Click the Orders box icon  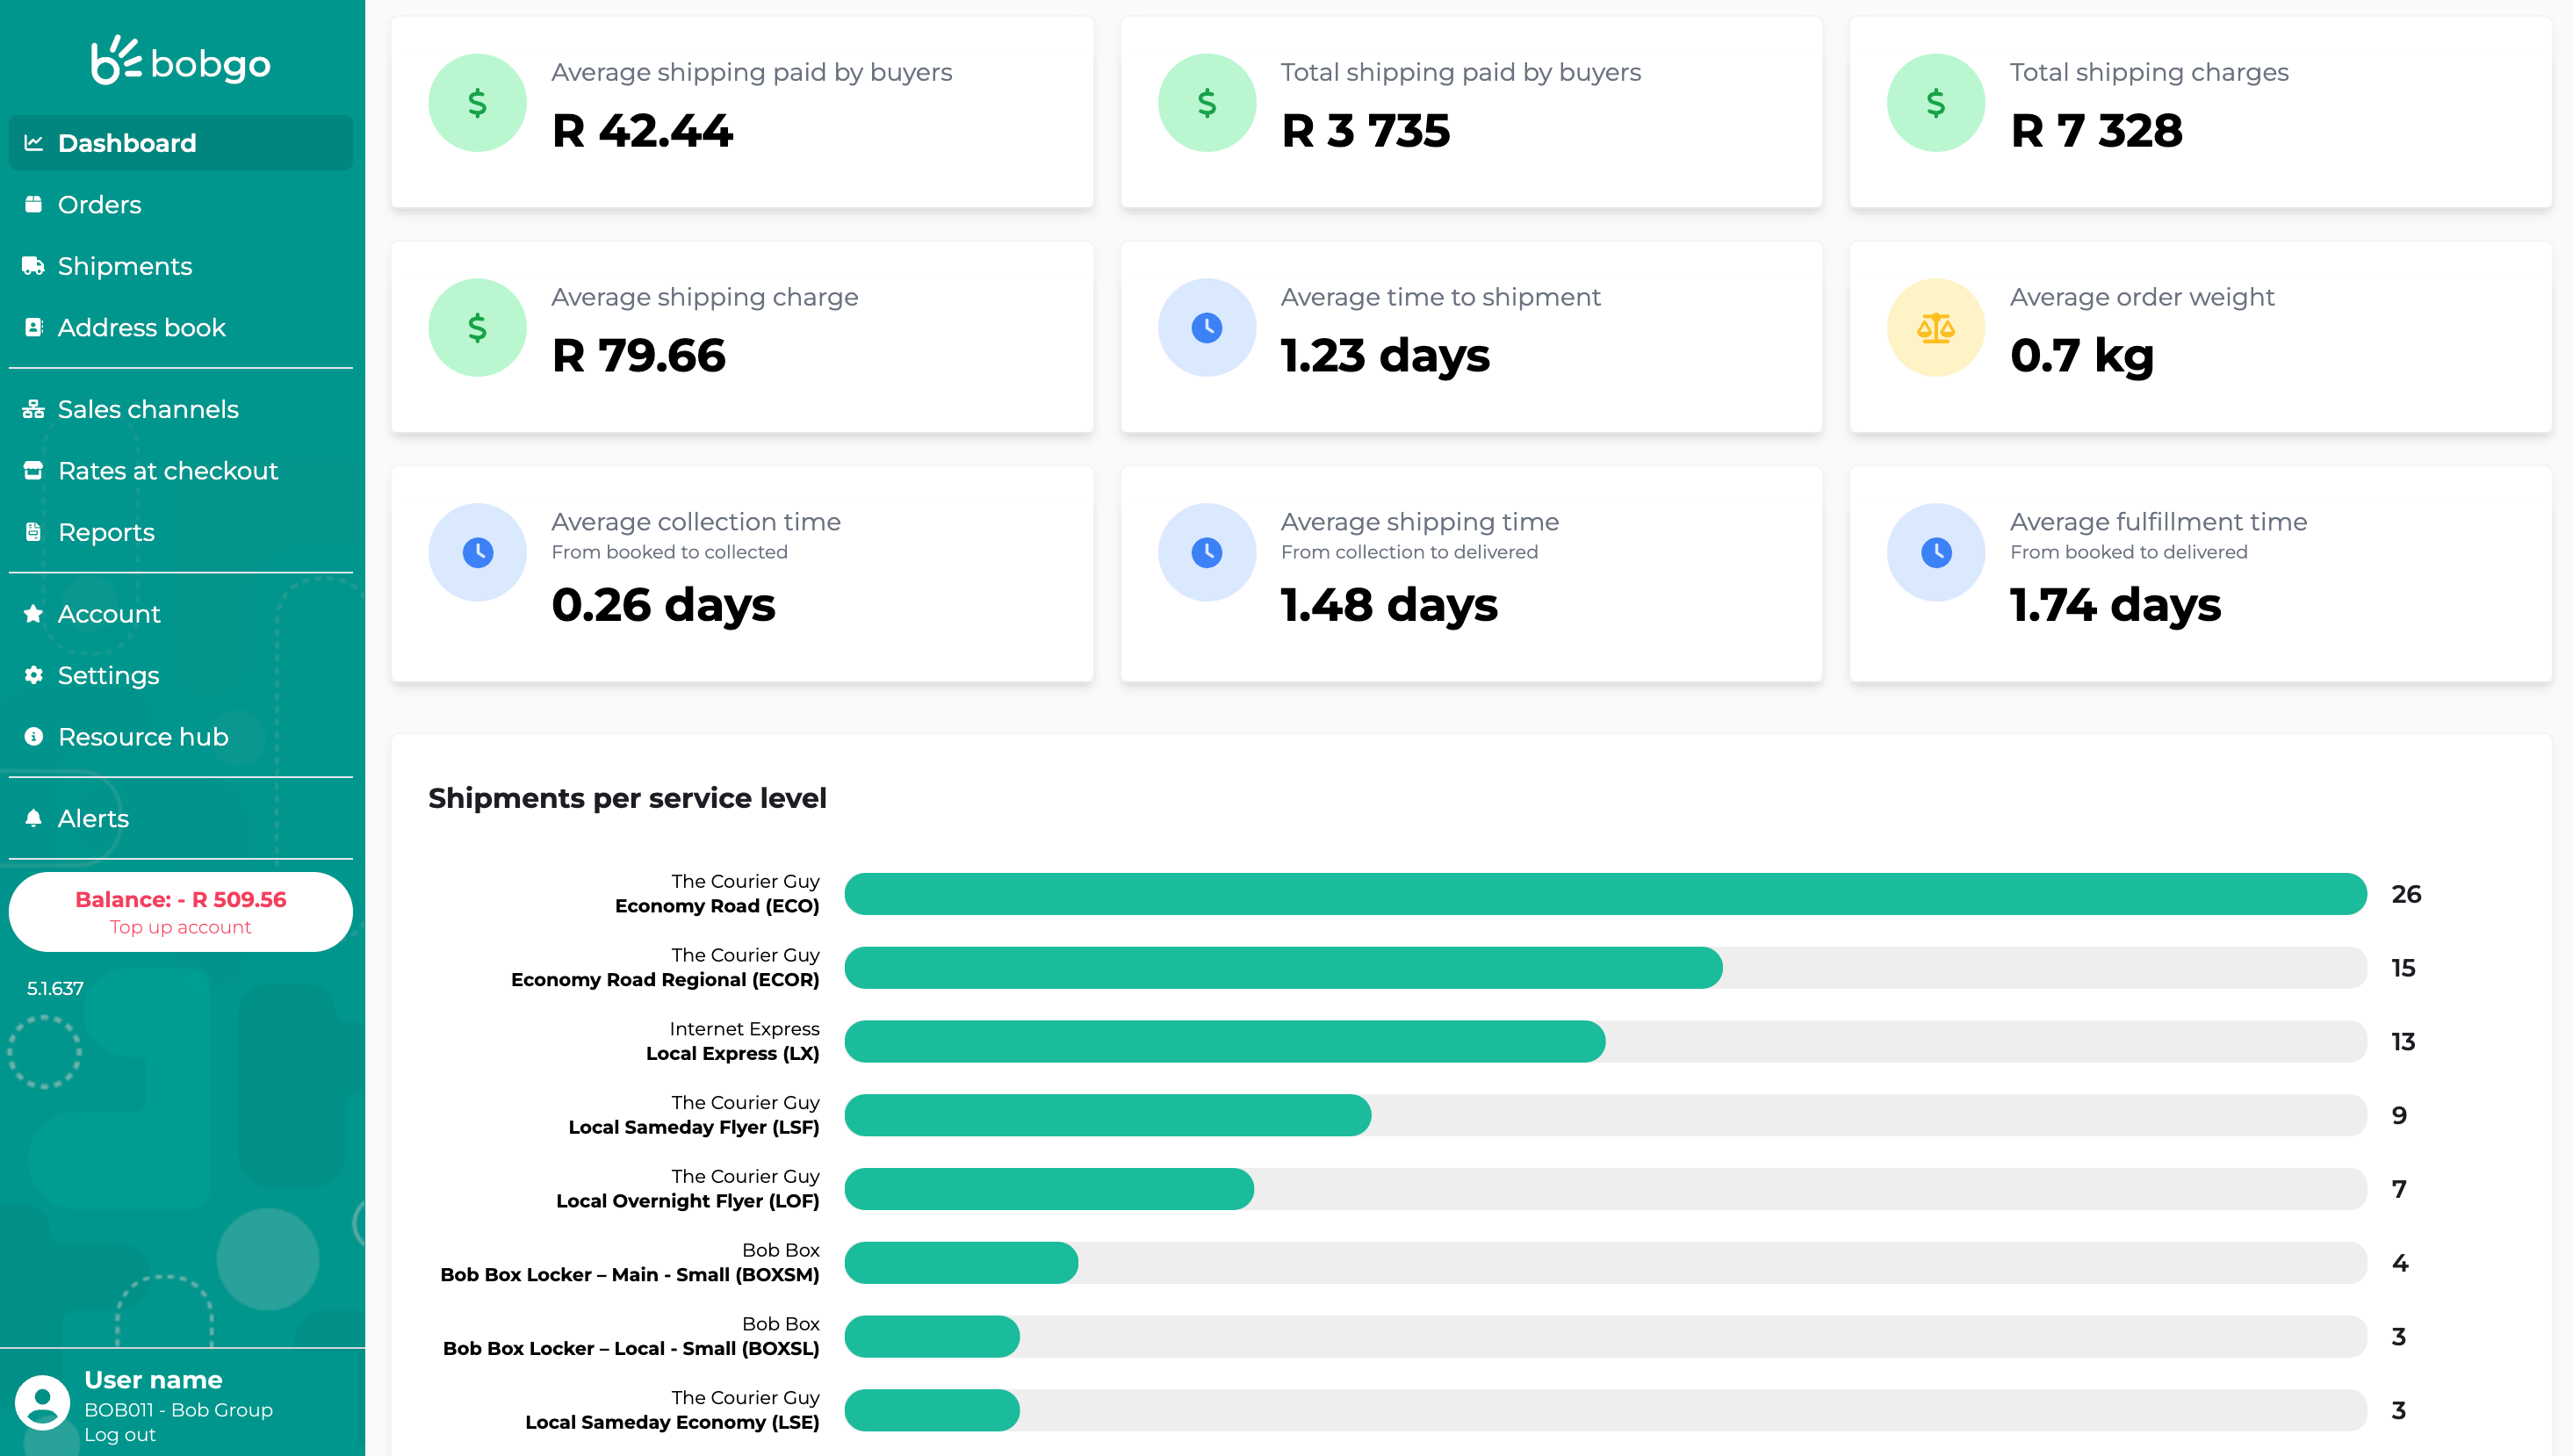coord(34,204)
